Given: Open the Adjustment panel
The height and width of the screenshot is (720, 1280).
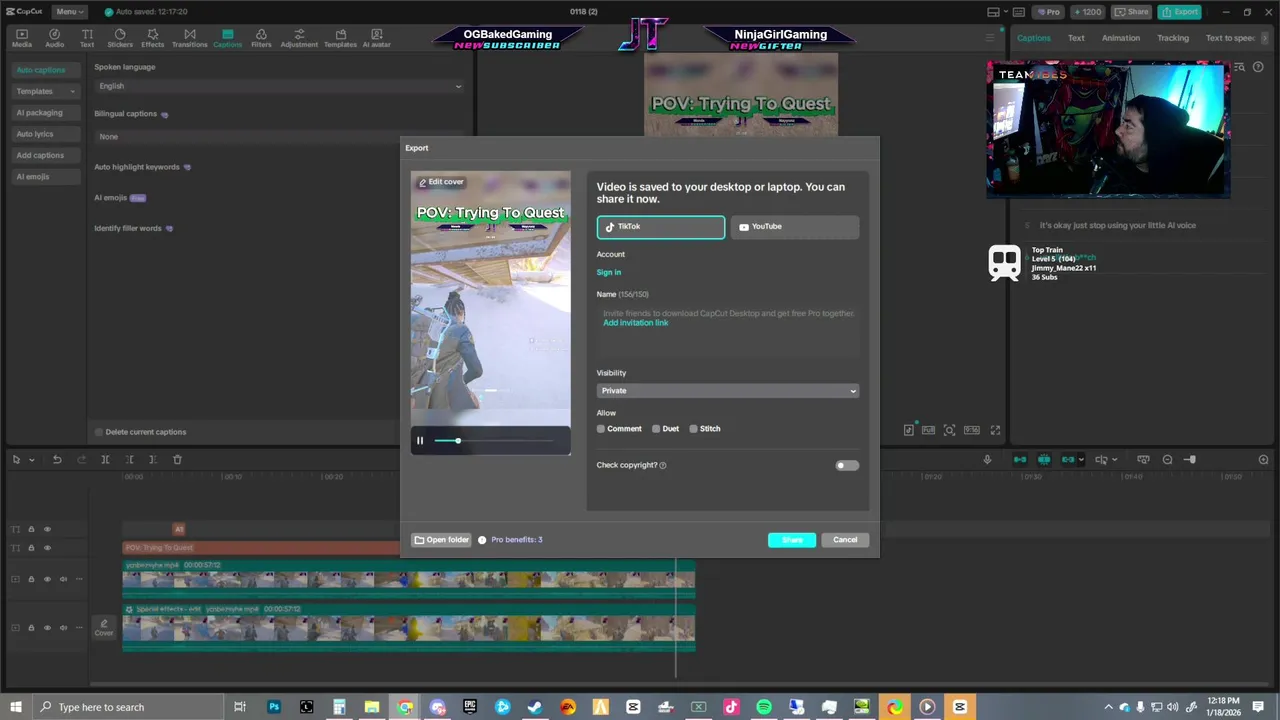Looking at the screenshot, I should tap(299, 38).
